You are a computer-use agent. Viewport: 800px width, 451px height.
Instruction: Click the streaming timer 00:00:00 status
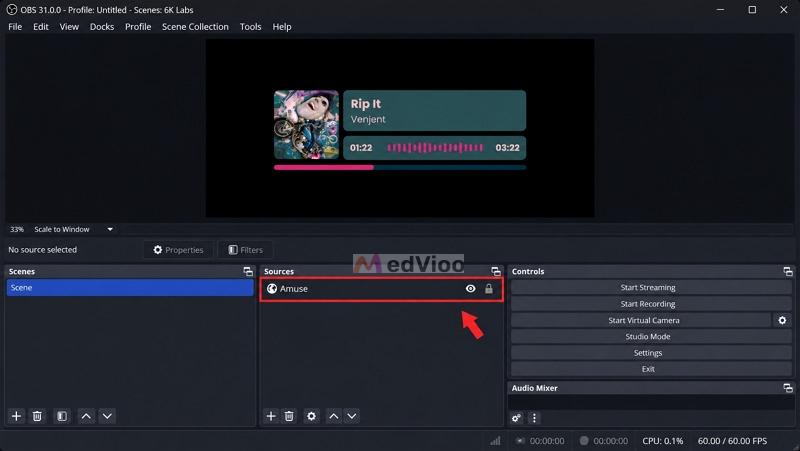tap(547, 441)
